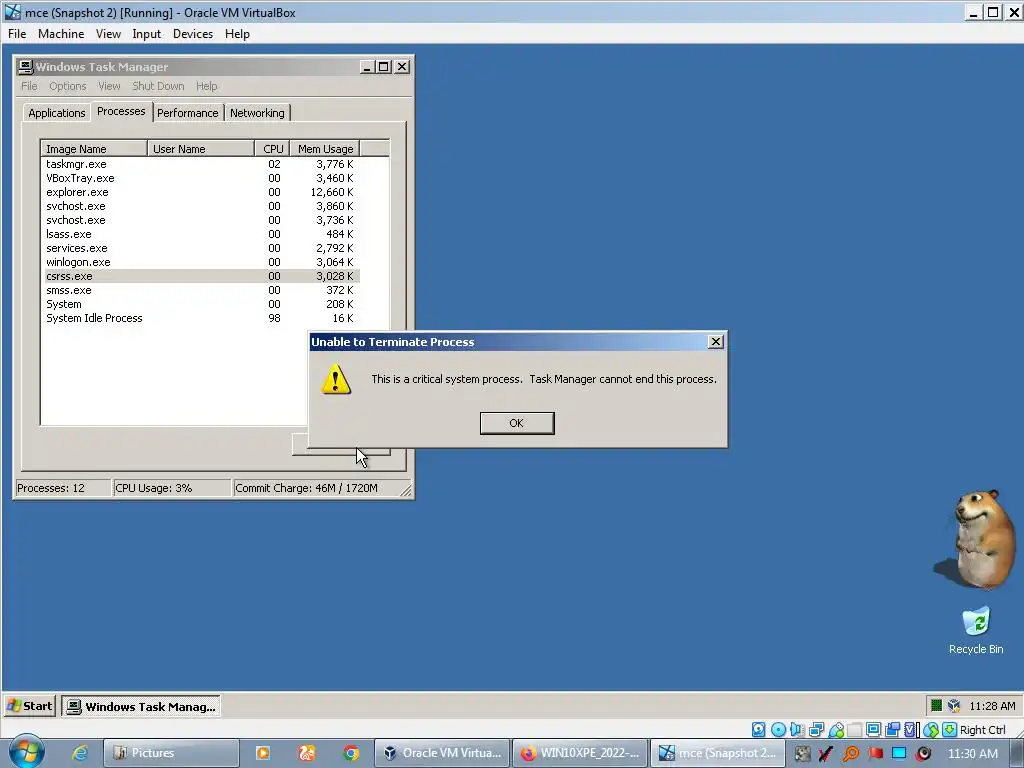Sort processes by Mem Usage column

[325, 149]
